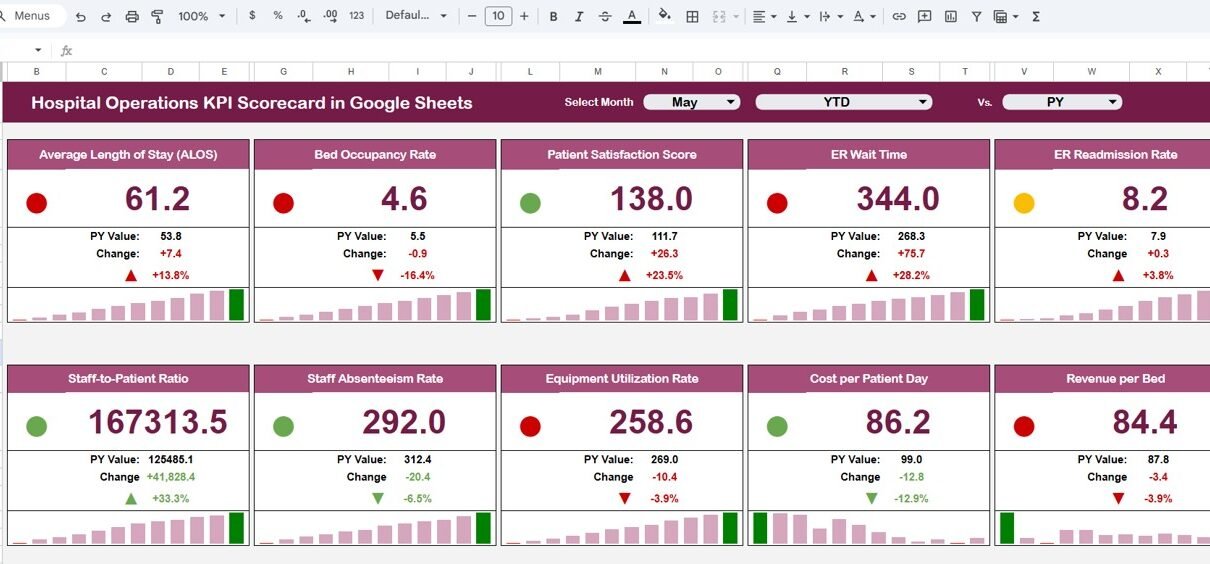Viewport: 1210px width, 564px height.
Task: Select the Paint format tool
Action: [x=157, y=16]
